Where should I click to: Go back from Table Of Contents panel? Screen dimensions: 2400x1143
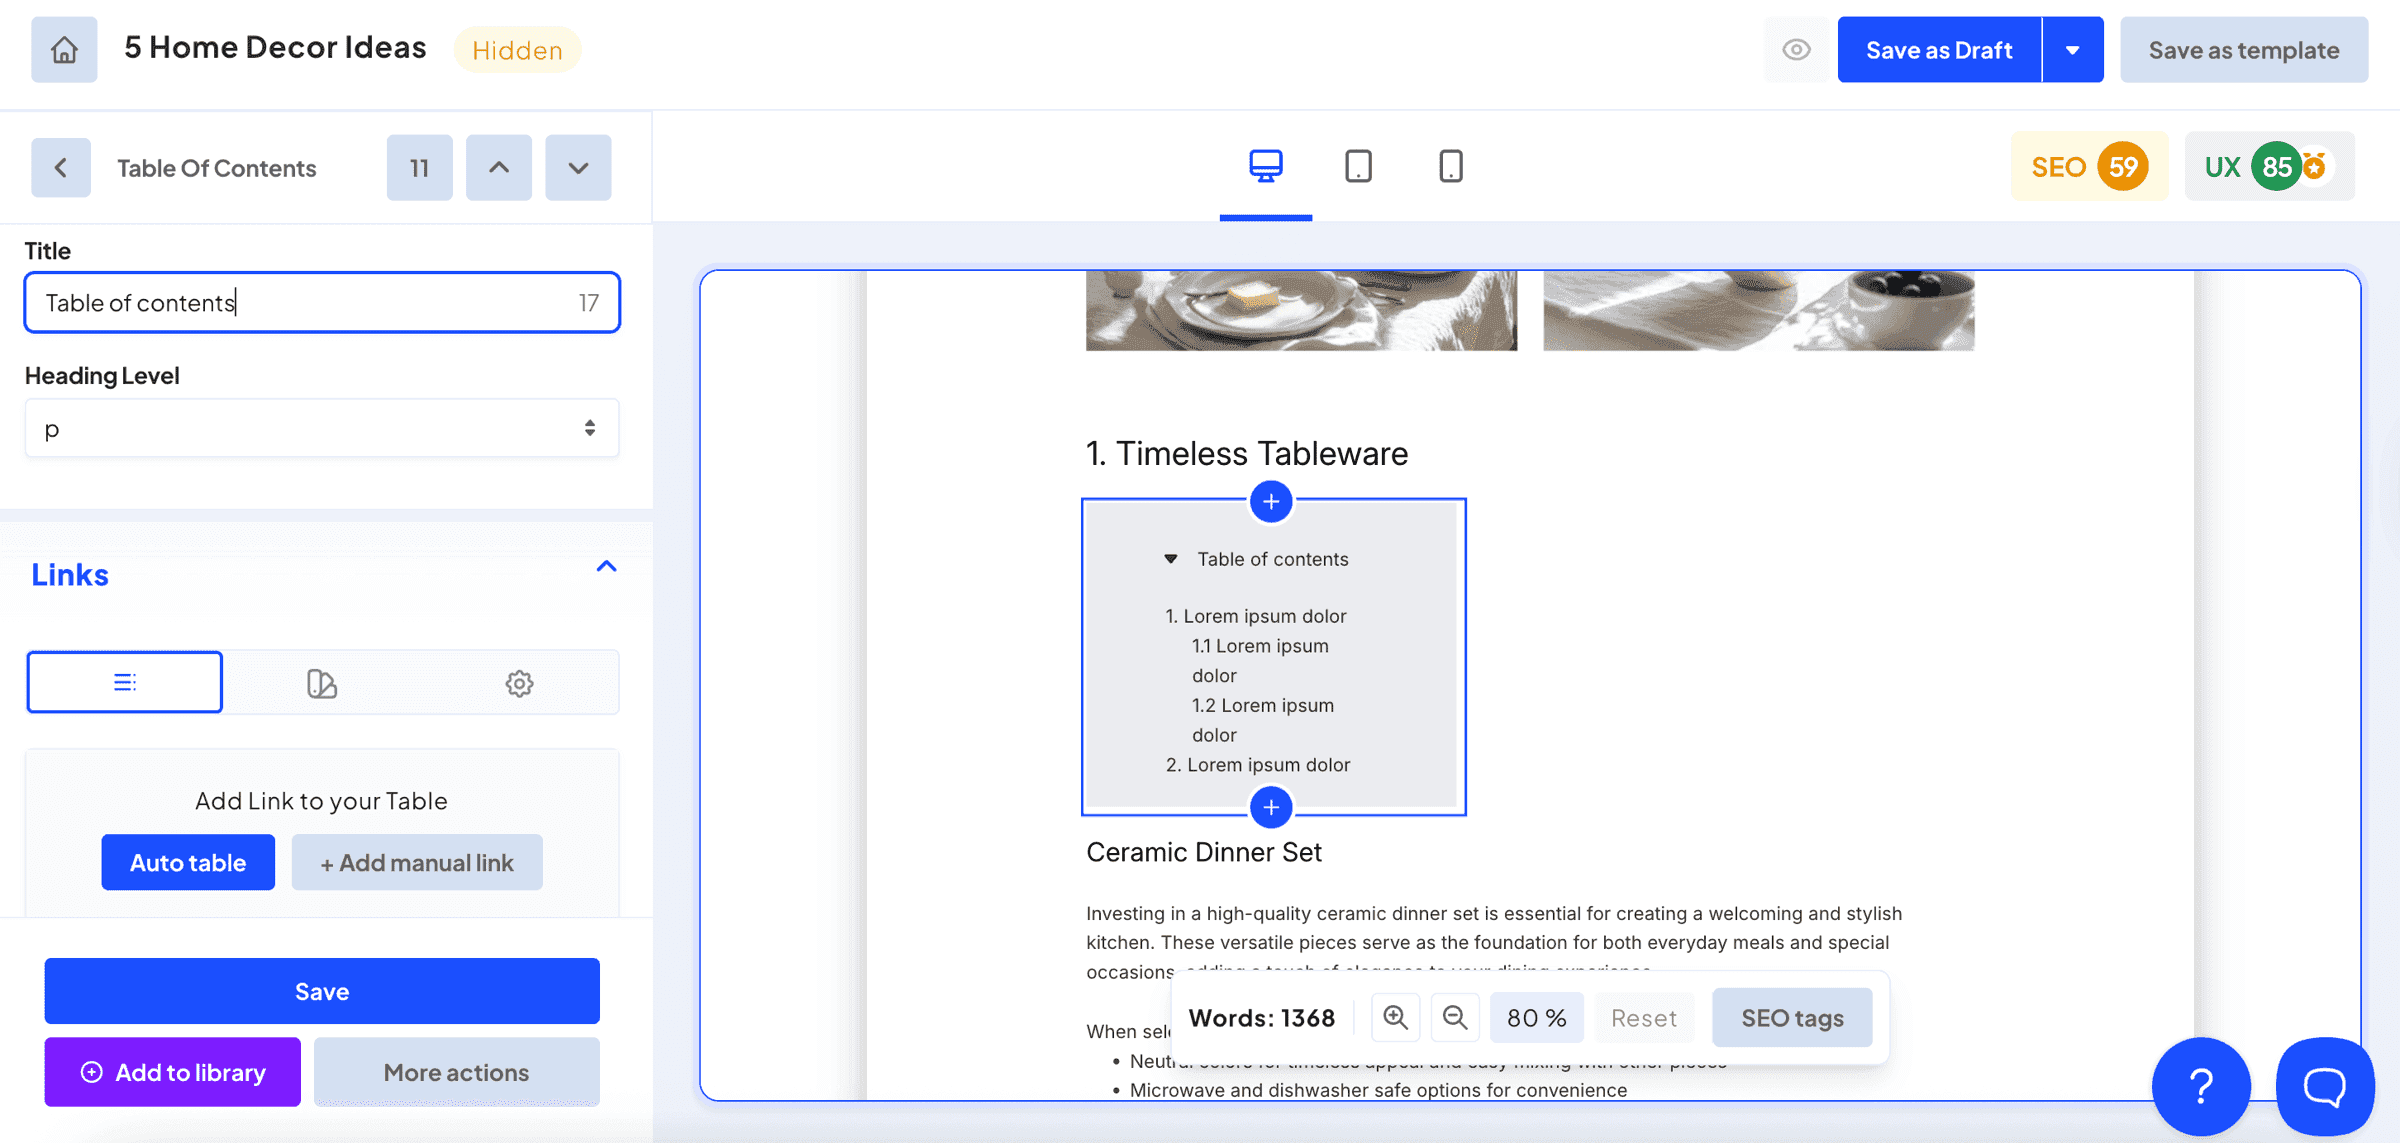pos(61,167)
